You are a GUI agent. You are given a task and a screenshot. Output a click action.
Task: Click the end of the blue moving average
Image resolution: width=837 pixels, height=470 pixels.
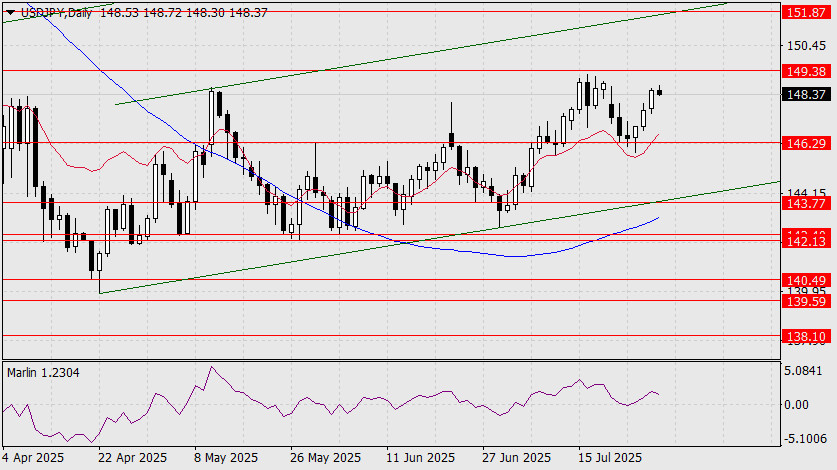click(659, 217)
